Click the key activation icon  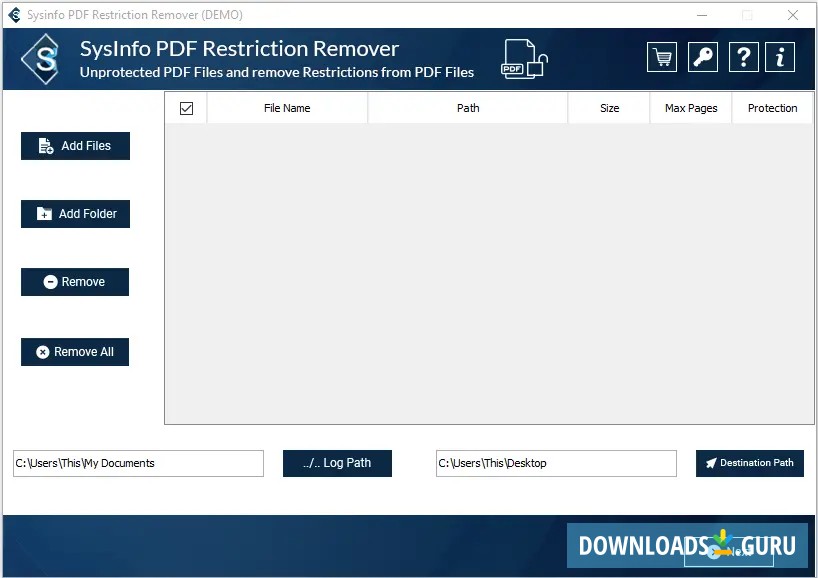tap(702, 57)
